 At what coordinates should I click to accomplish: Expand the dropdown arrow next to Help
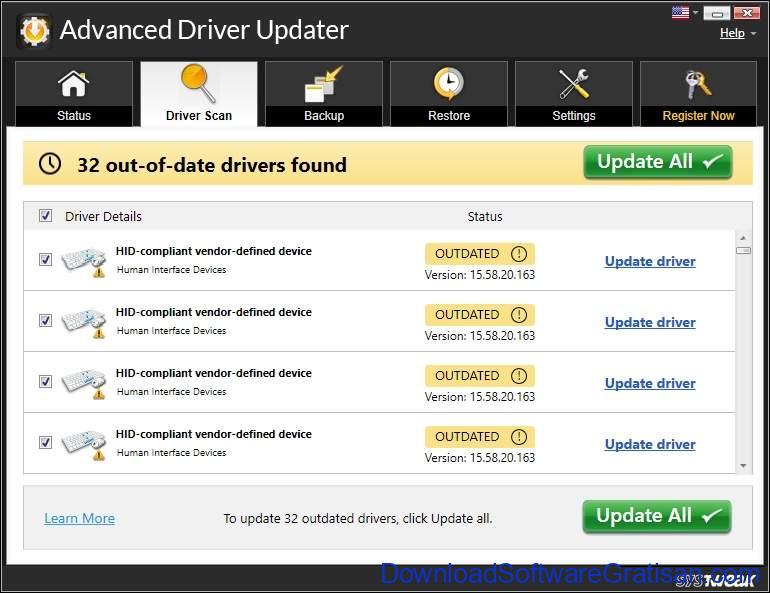pyautogui.click(x=753, y=34)
